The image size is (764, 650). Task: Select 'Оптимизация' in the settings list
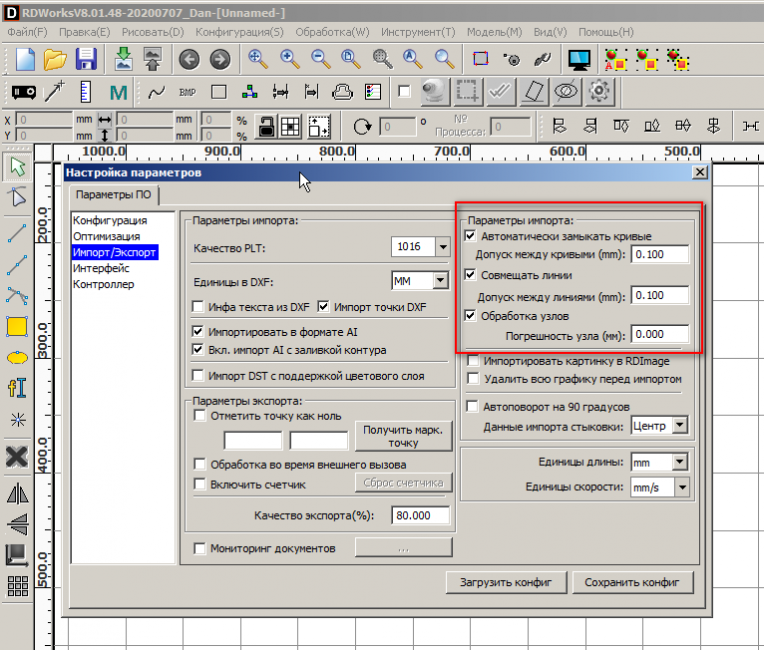[x=107, y=236]
